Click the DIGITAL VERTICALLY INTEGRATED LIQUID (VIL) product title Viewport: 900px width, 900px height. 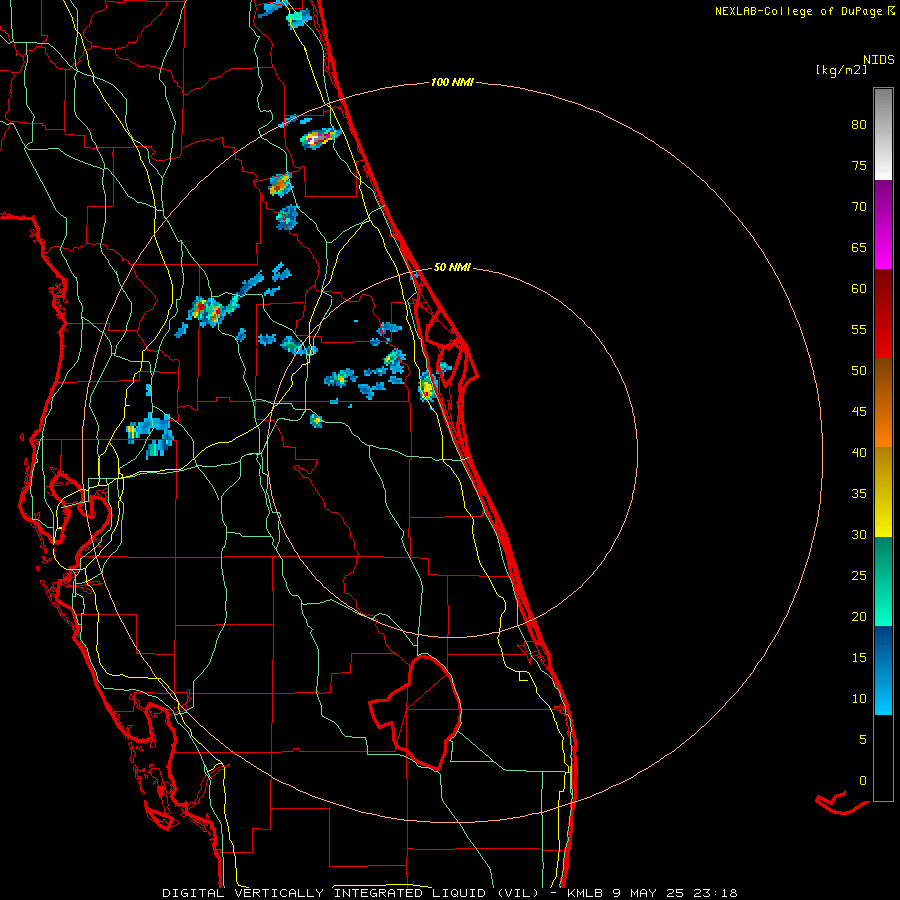coord(351,893)
